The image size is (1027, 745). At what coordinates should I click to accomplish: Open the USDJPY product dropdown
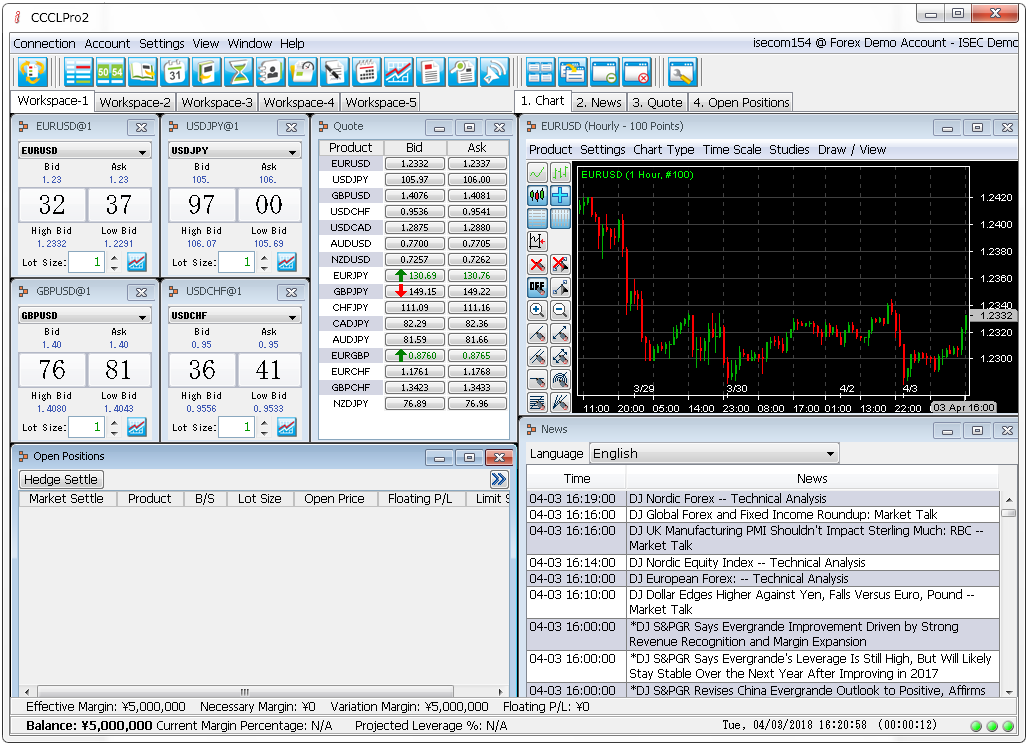pos(235,151)
